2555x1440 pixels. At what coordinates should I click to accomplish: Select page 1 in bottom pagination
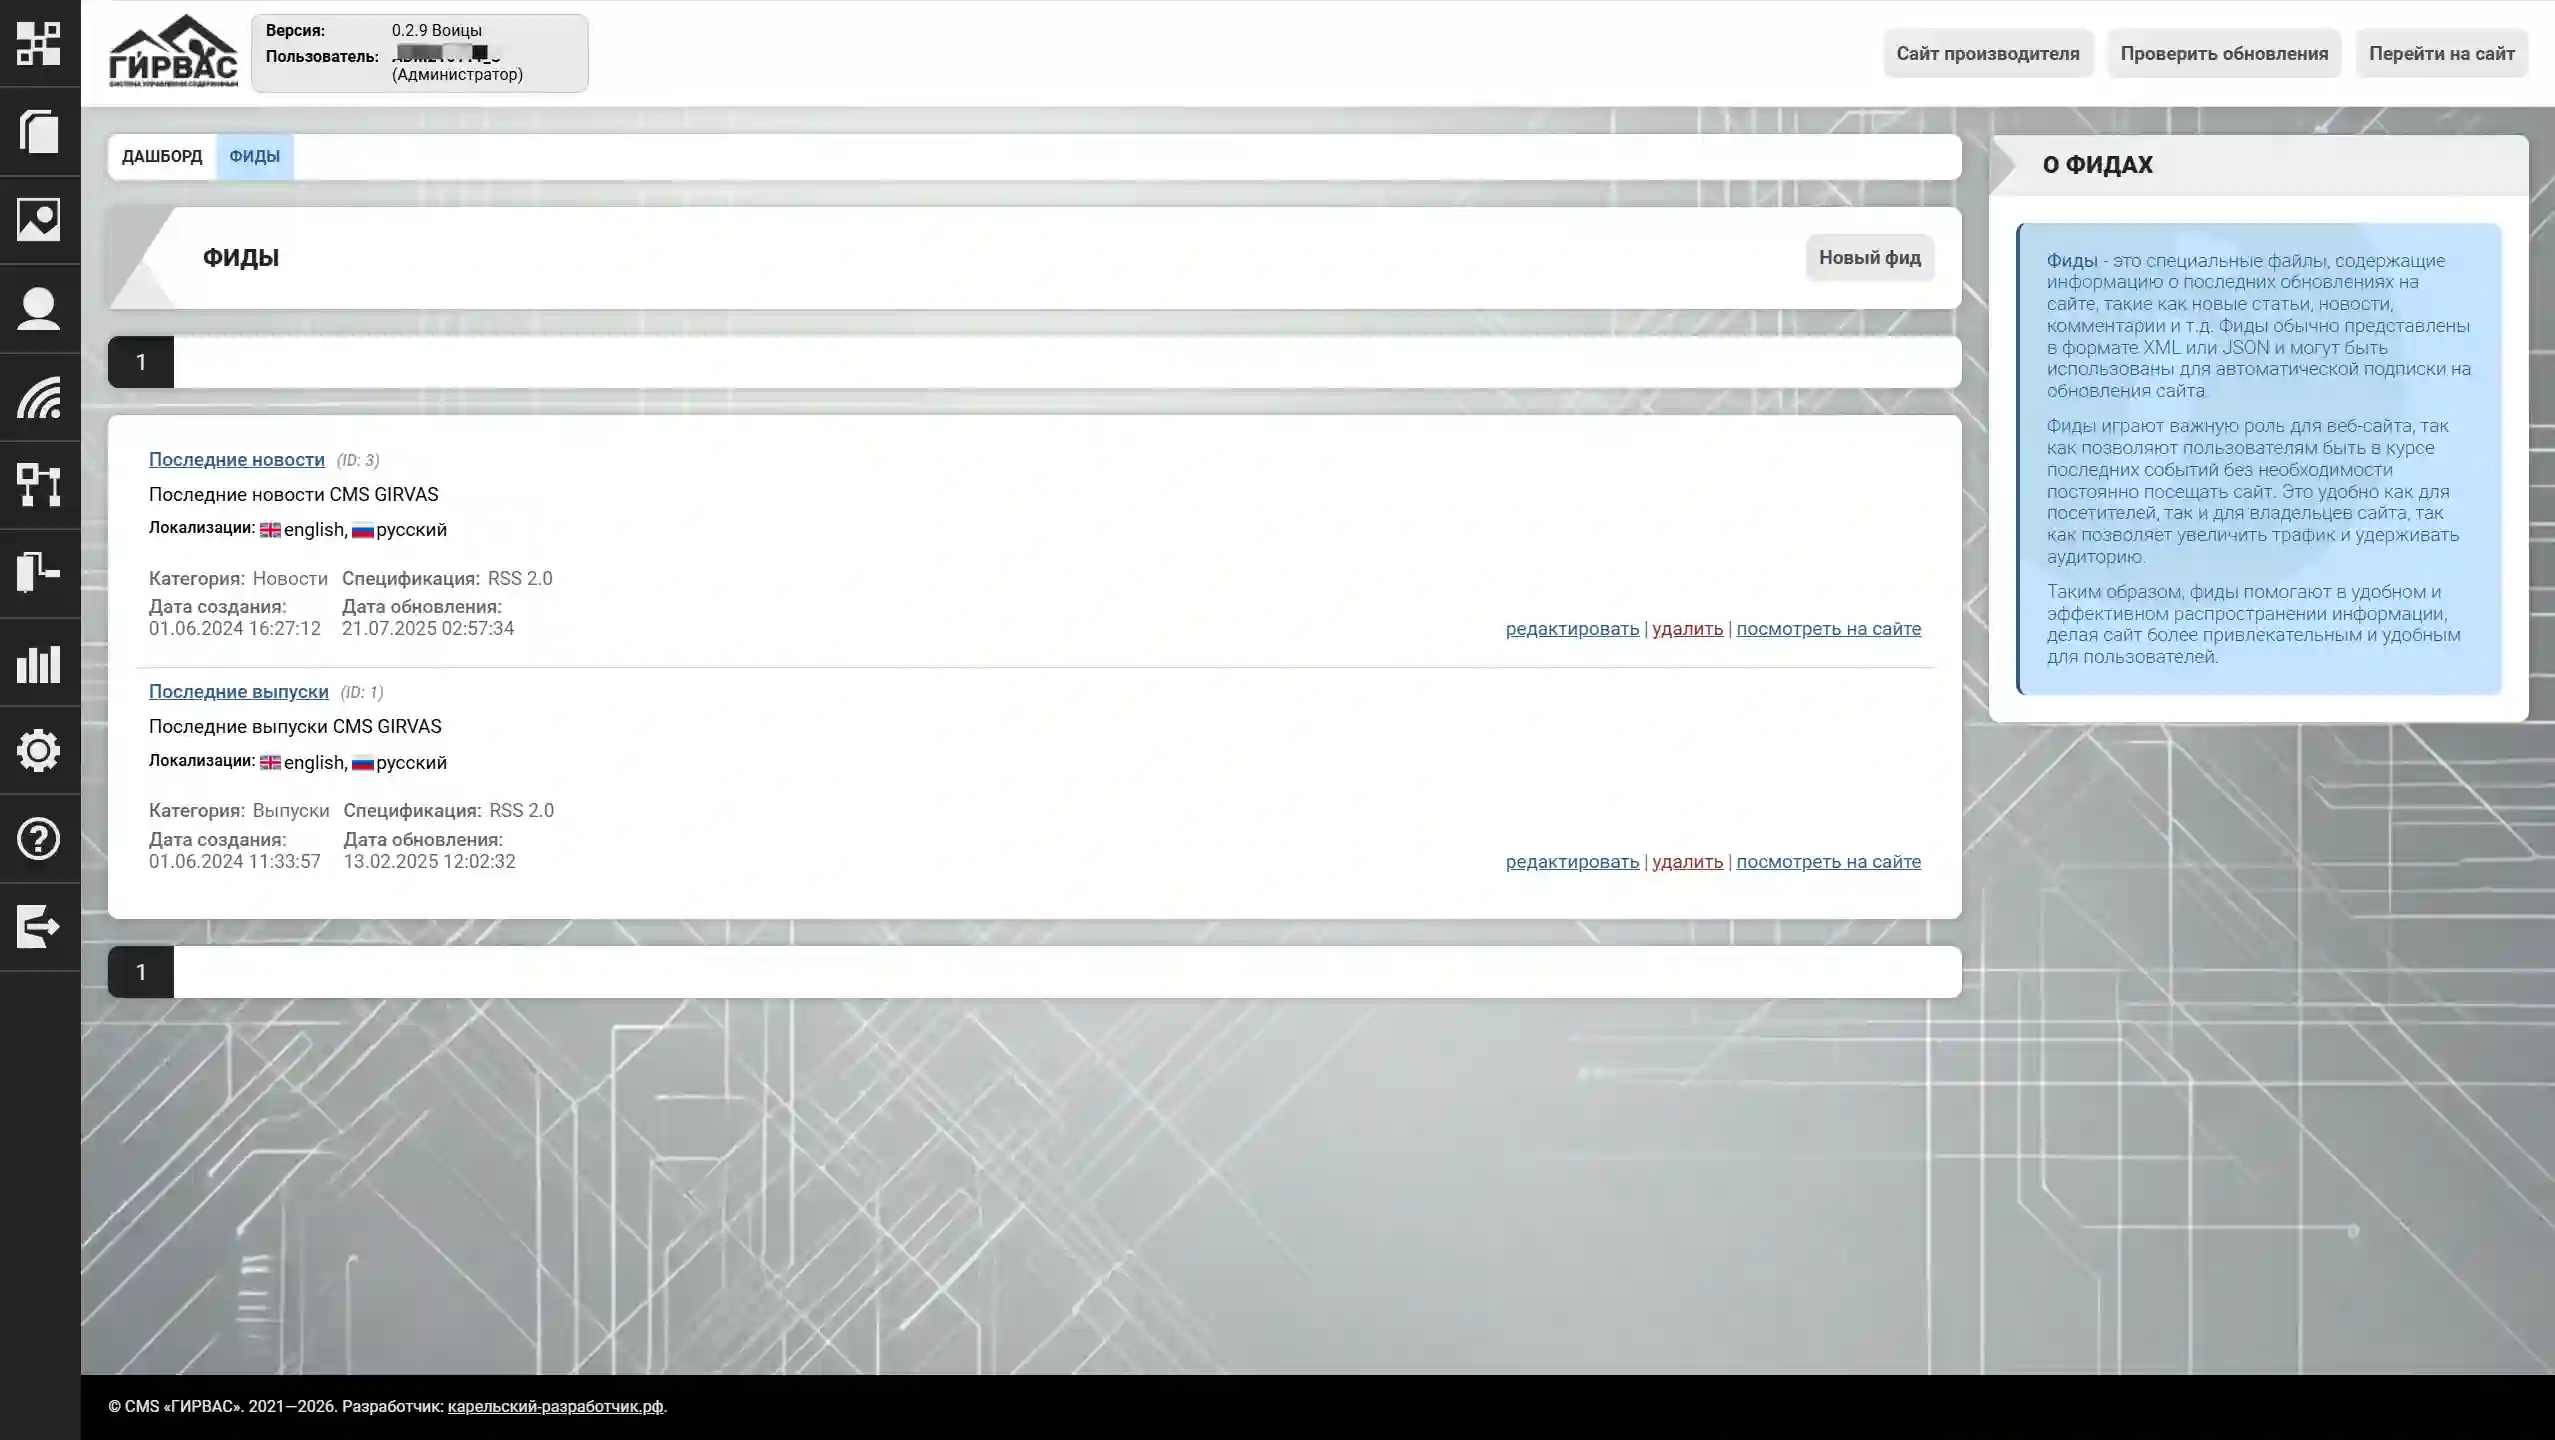141,972
